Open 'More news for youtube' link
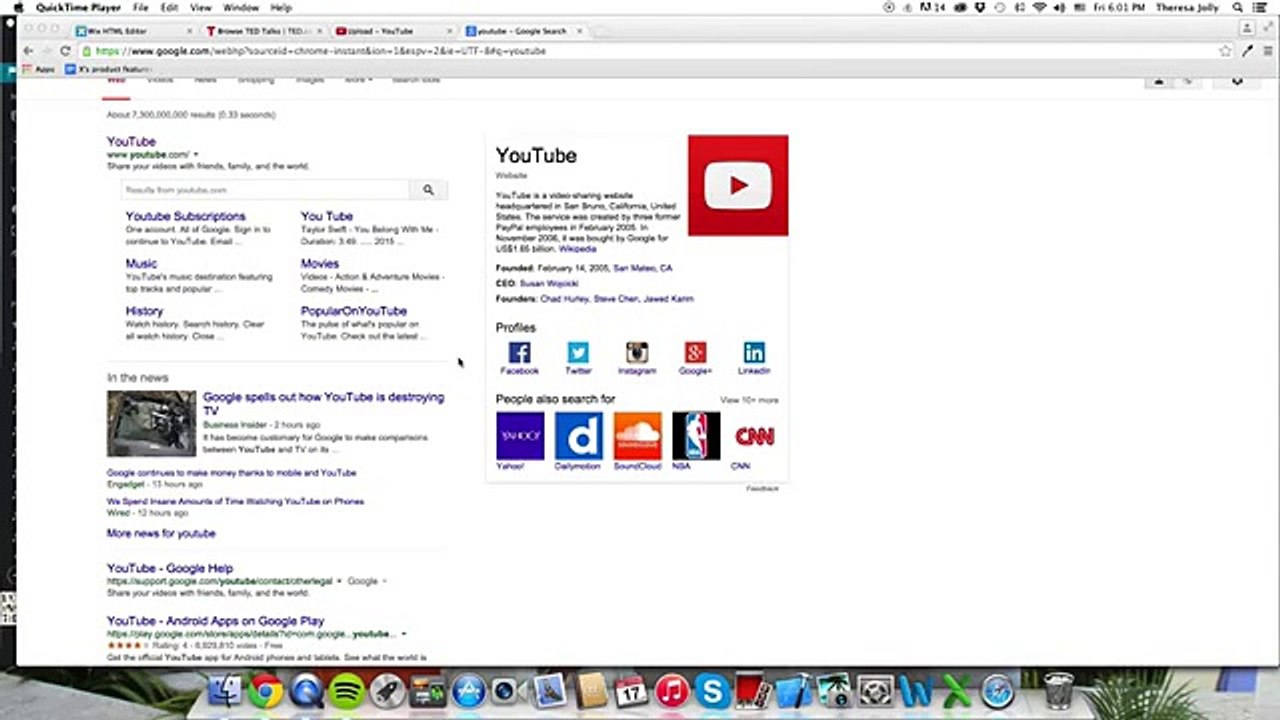 pyautogui.click(x=161, y=534)
